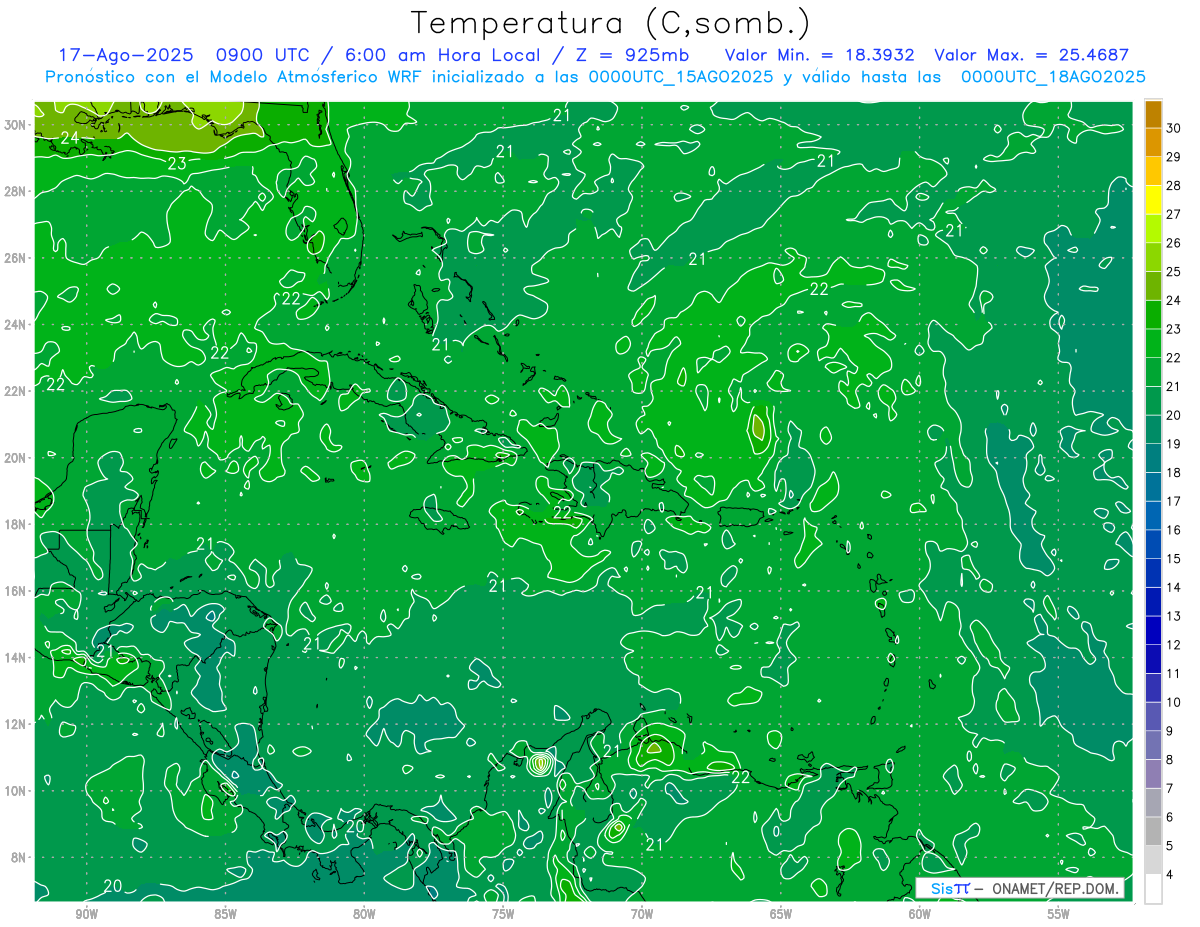
Task: Click the "18N" latitude label
Action: coord(14,524)
